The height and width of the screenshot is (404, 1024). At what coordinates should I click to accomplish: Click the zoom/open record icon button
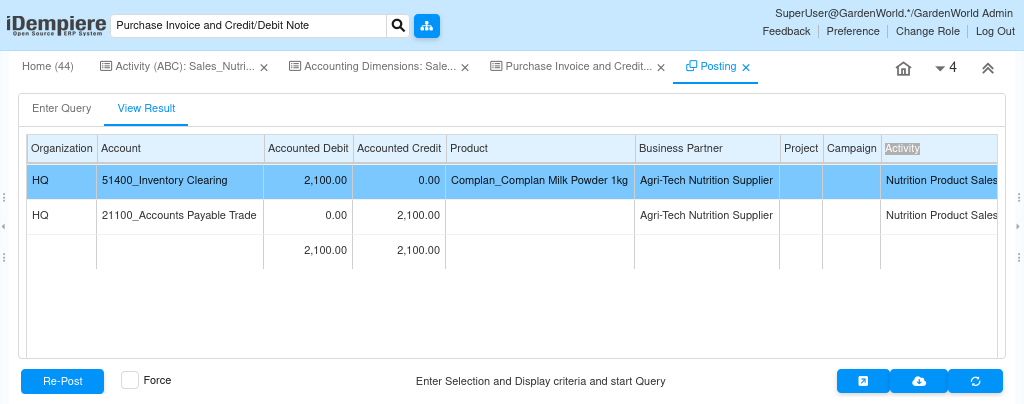[x=862, y=381]
